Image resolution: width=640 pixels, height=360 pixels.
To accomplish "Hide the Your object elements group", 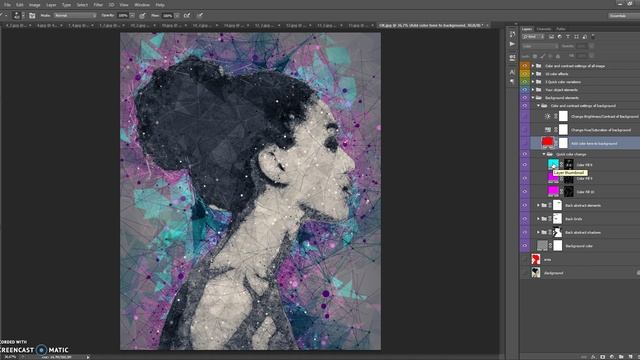I will pyautogui.click(x=524, y=90).
